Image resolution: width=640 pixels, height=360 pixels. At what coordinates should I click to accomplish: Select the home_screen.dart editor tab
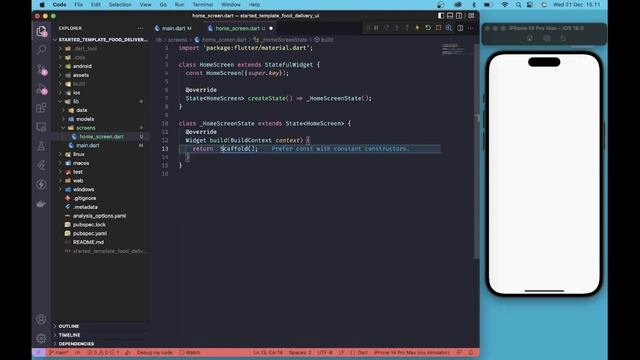pyautogui.click(x=240, y=28)
